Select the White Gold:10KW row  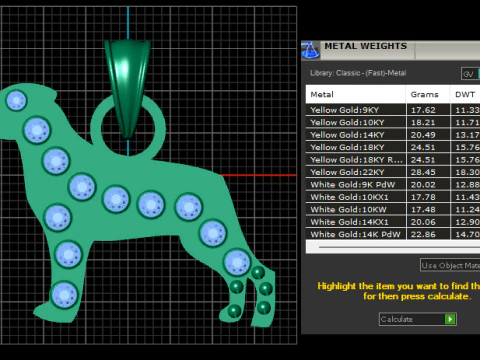(x=393, y=209)
